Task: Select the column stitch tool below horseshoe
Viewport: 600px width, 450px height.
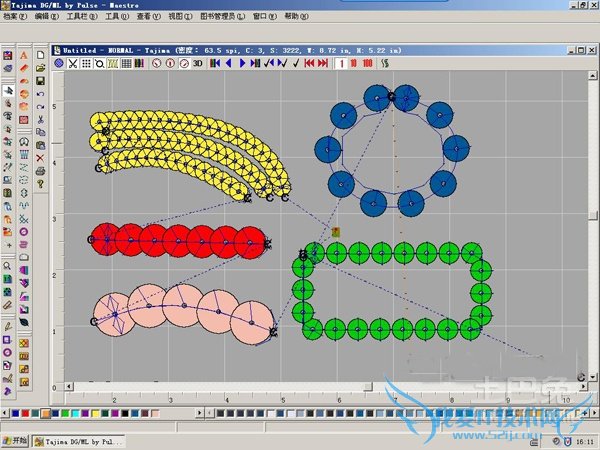Action: pyautogui.click(x=24, y=154)
